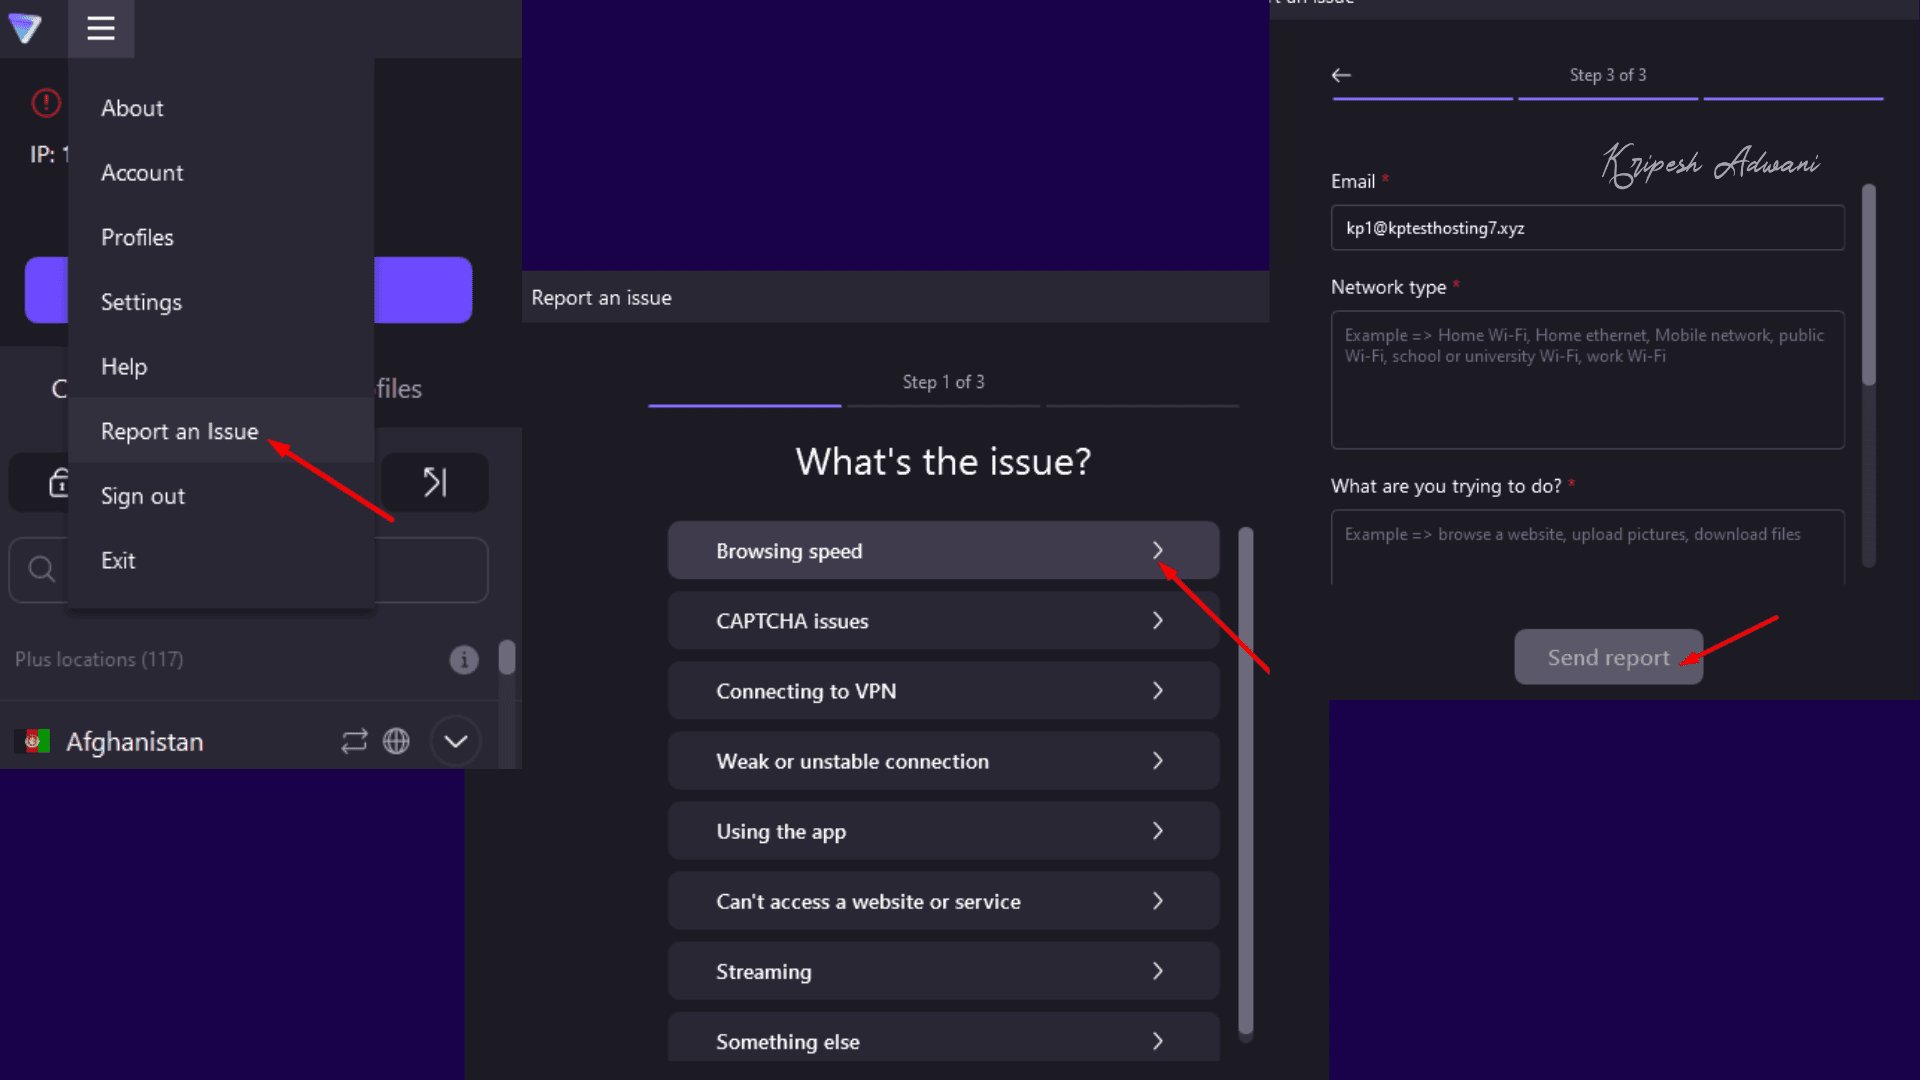Click the Proton VPN logo icon

click(x=25, y=28)
